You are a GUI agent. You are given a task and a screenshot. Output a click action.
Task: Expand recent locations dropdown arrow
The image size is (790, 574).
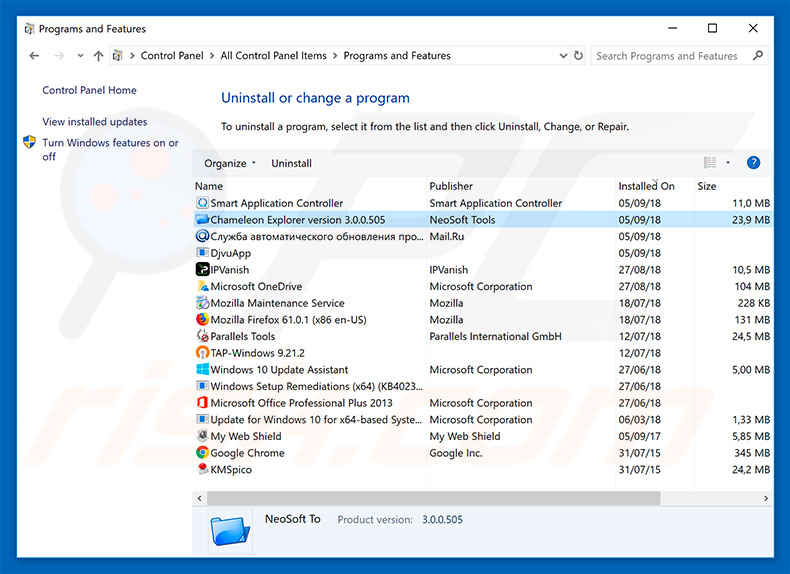point(79,56)
